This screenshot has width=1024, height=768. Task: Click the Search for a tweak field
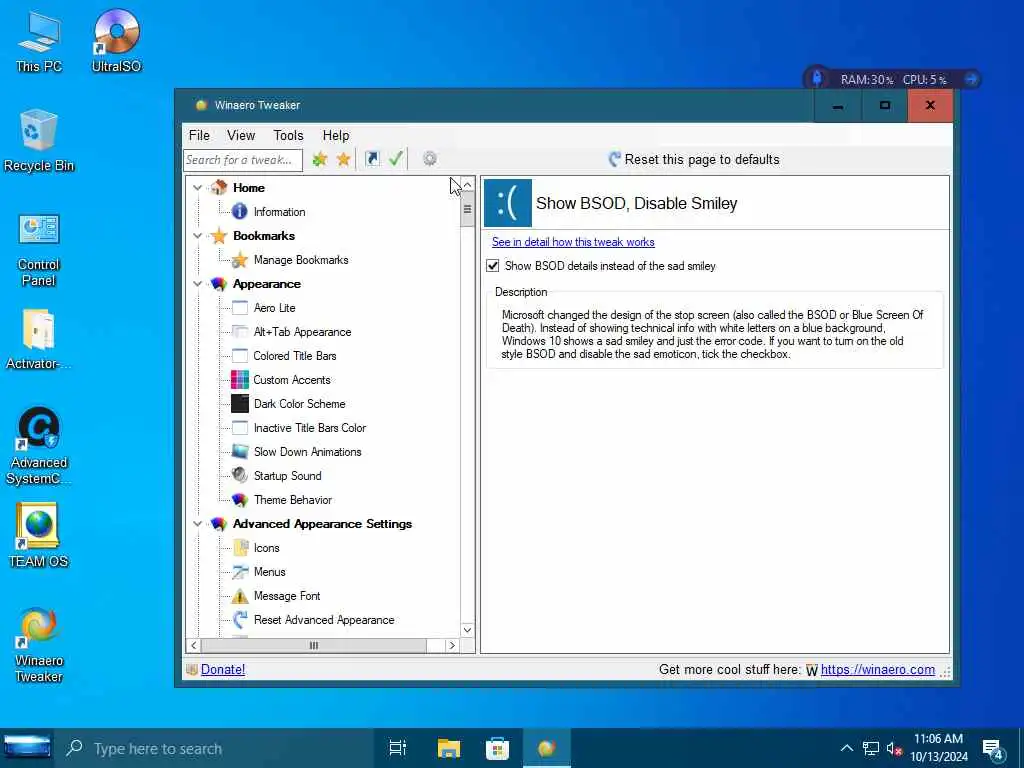coord(242,160)
